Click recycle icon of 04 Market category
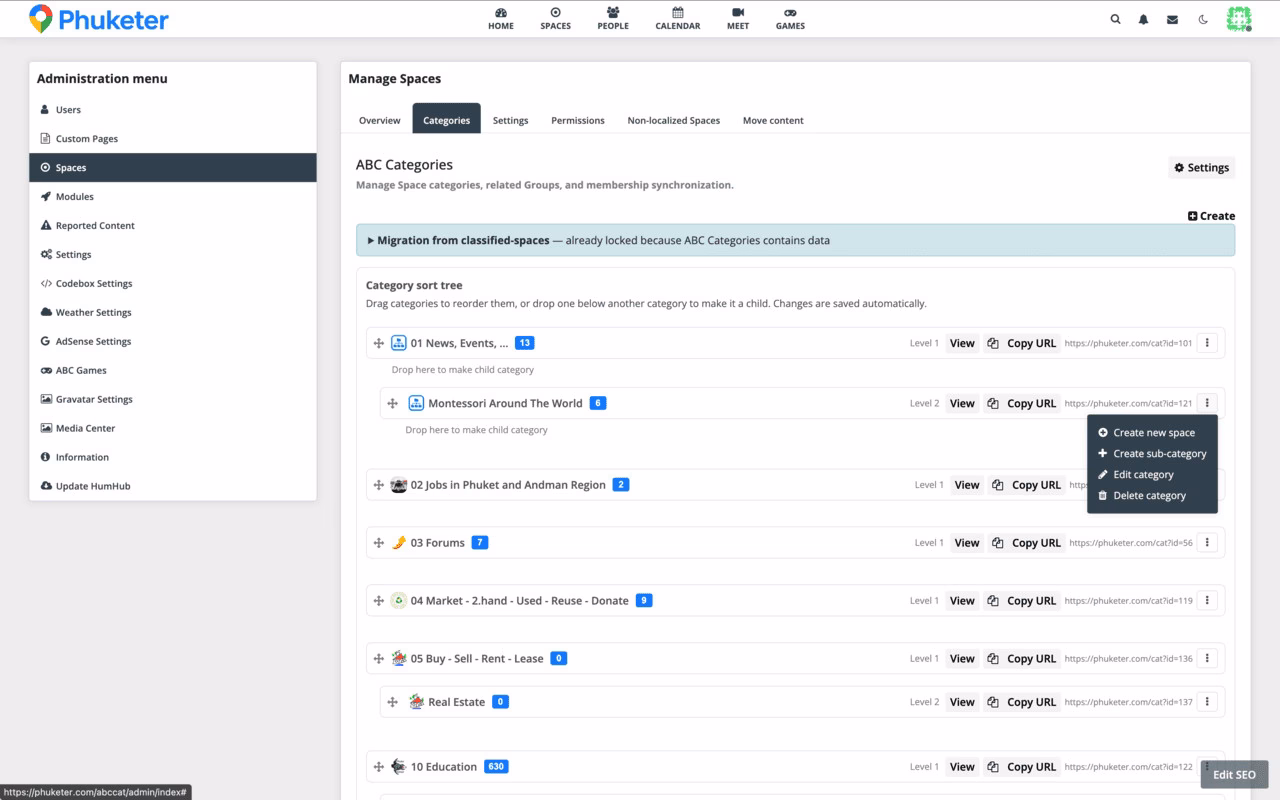Screen dimensions: 1280x800 pyautogui.click(x=398, y=601)
